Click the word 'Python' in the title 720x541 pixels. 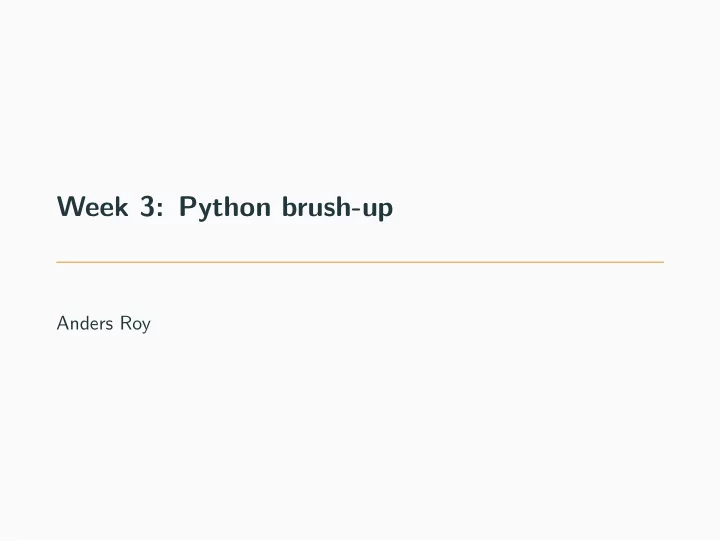(x=225, y=208)
